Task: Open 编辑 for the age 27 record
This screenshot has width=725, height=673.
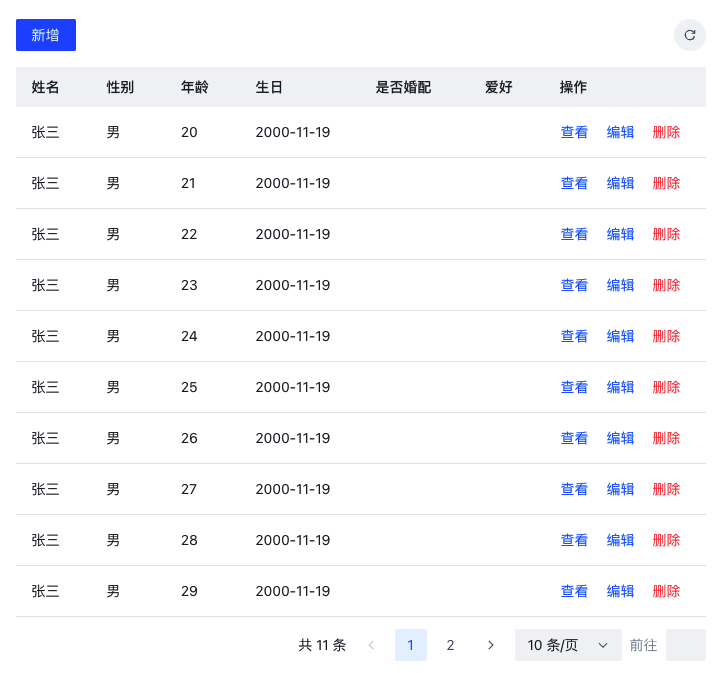Action: pos(620,489)
